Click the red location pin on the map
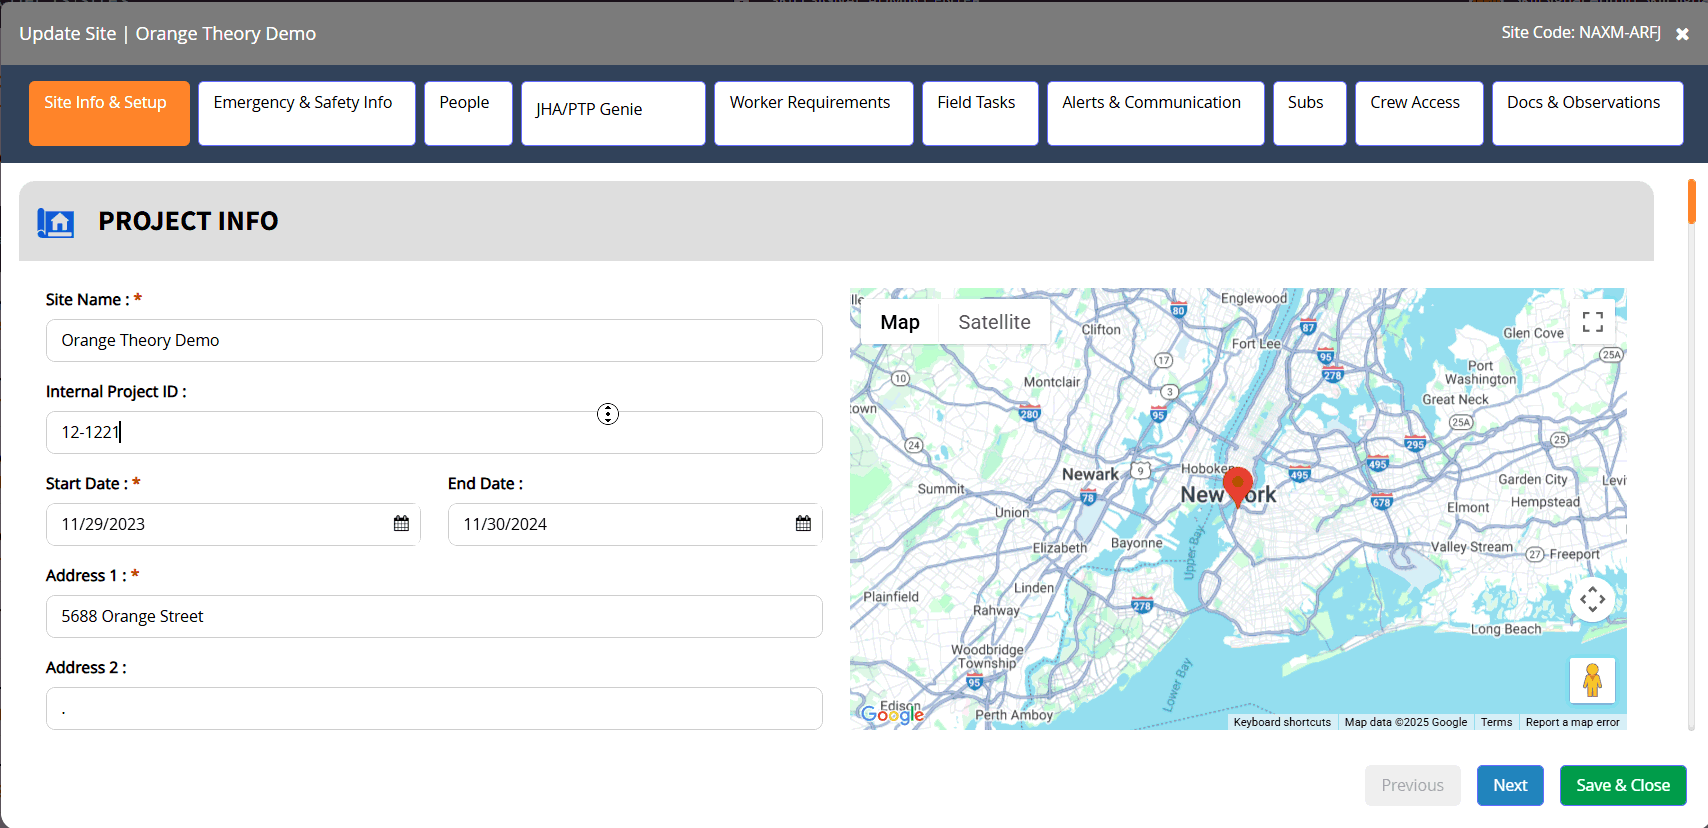The image size is (1708, 828). (1238, 487)
